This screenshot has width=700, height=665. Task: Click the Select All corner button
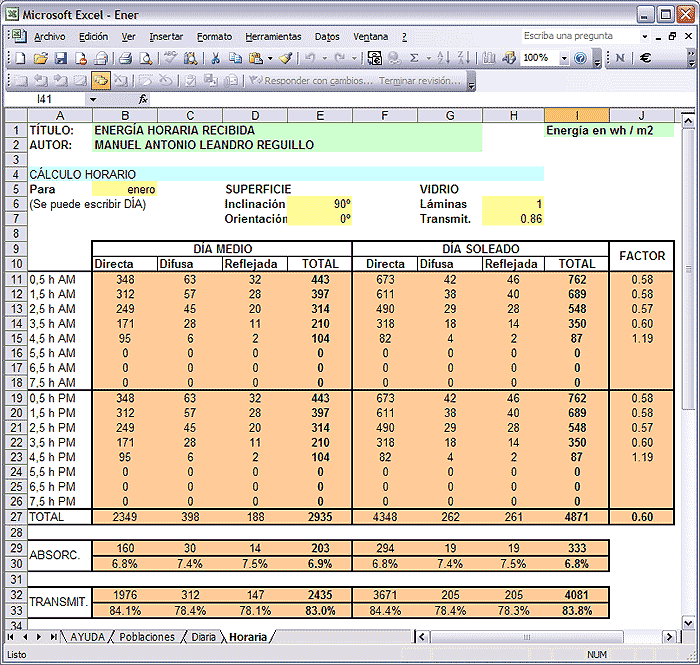coord(16,115)
